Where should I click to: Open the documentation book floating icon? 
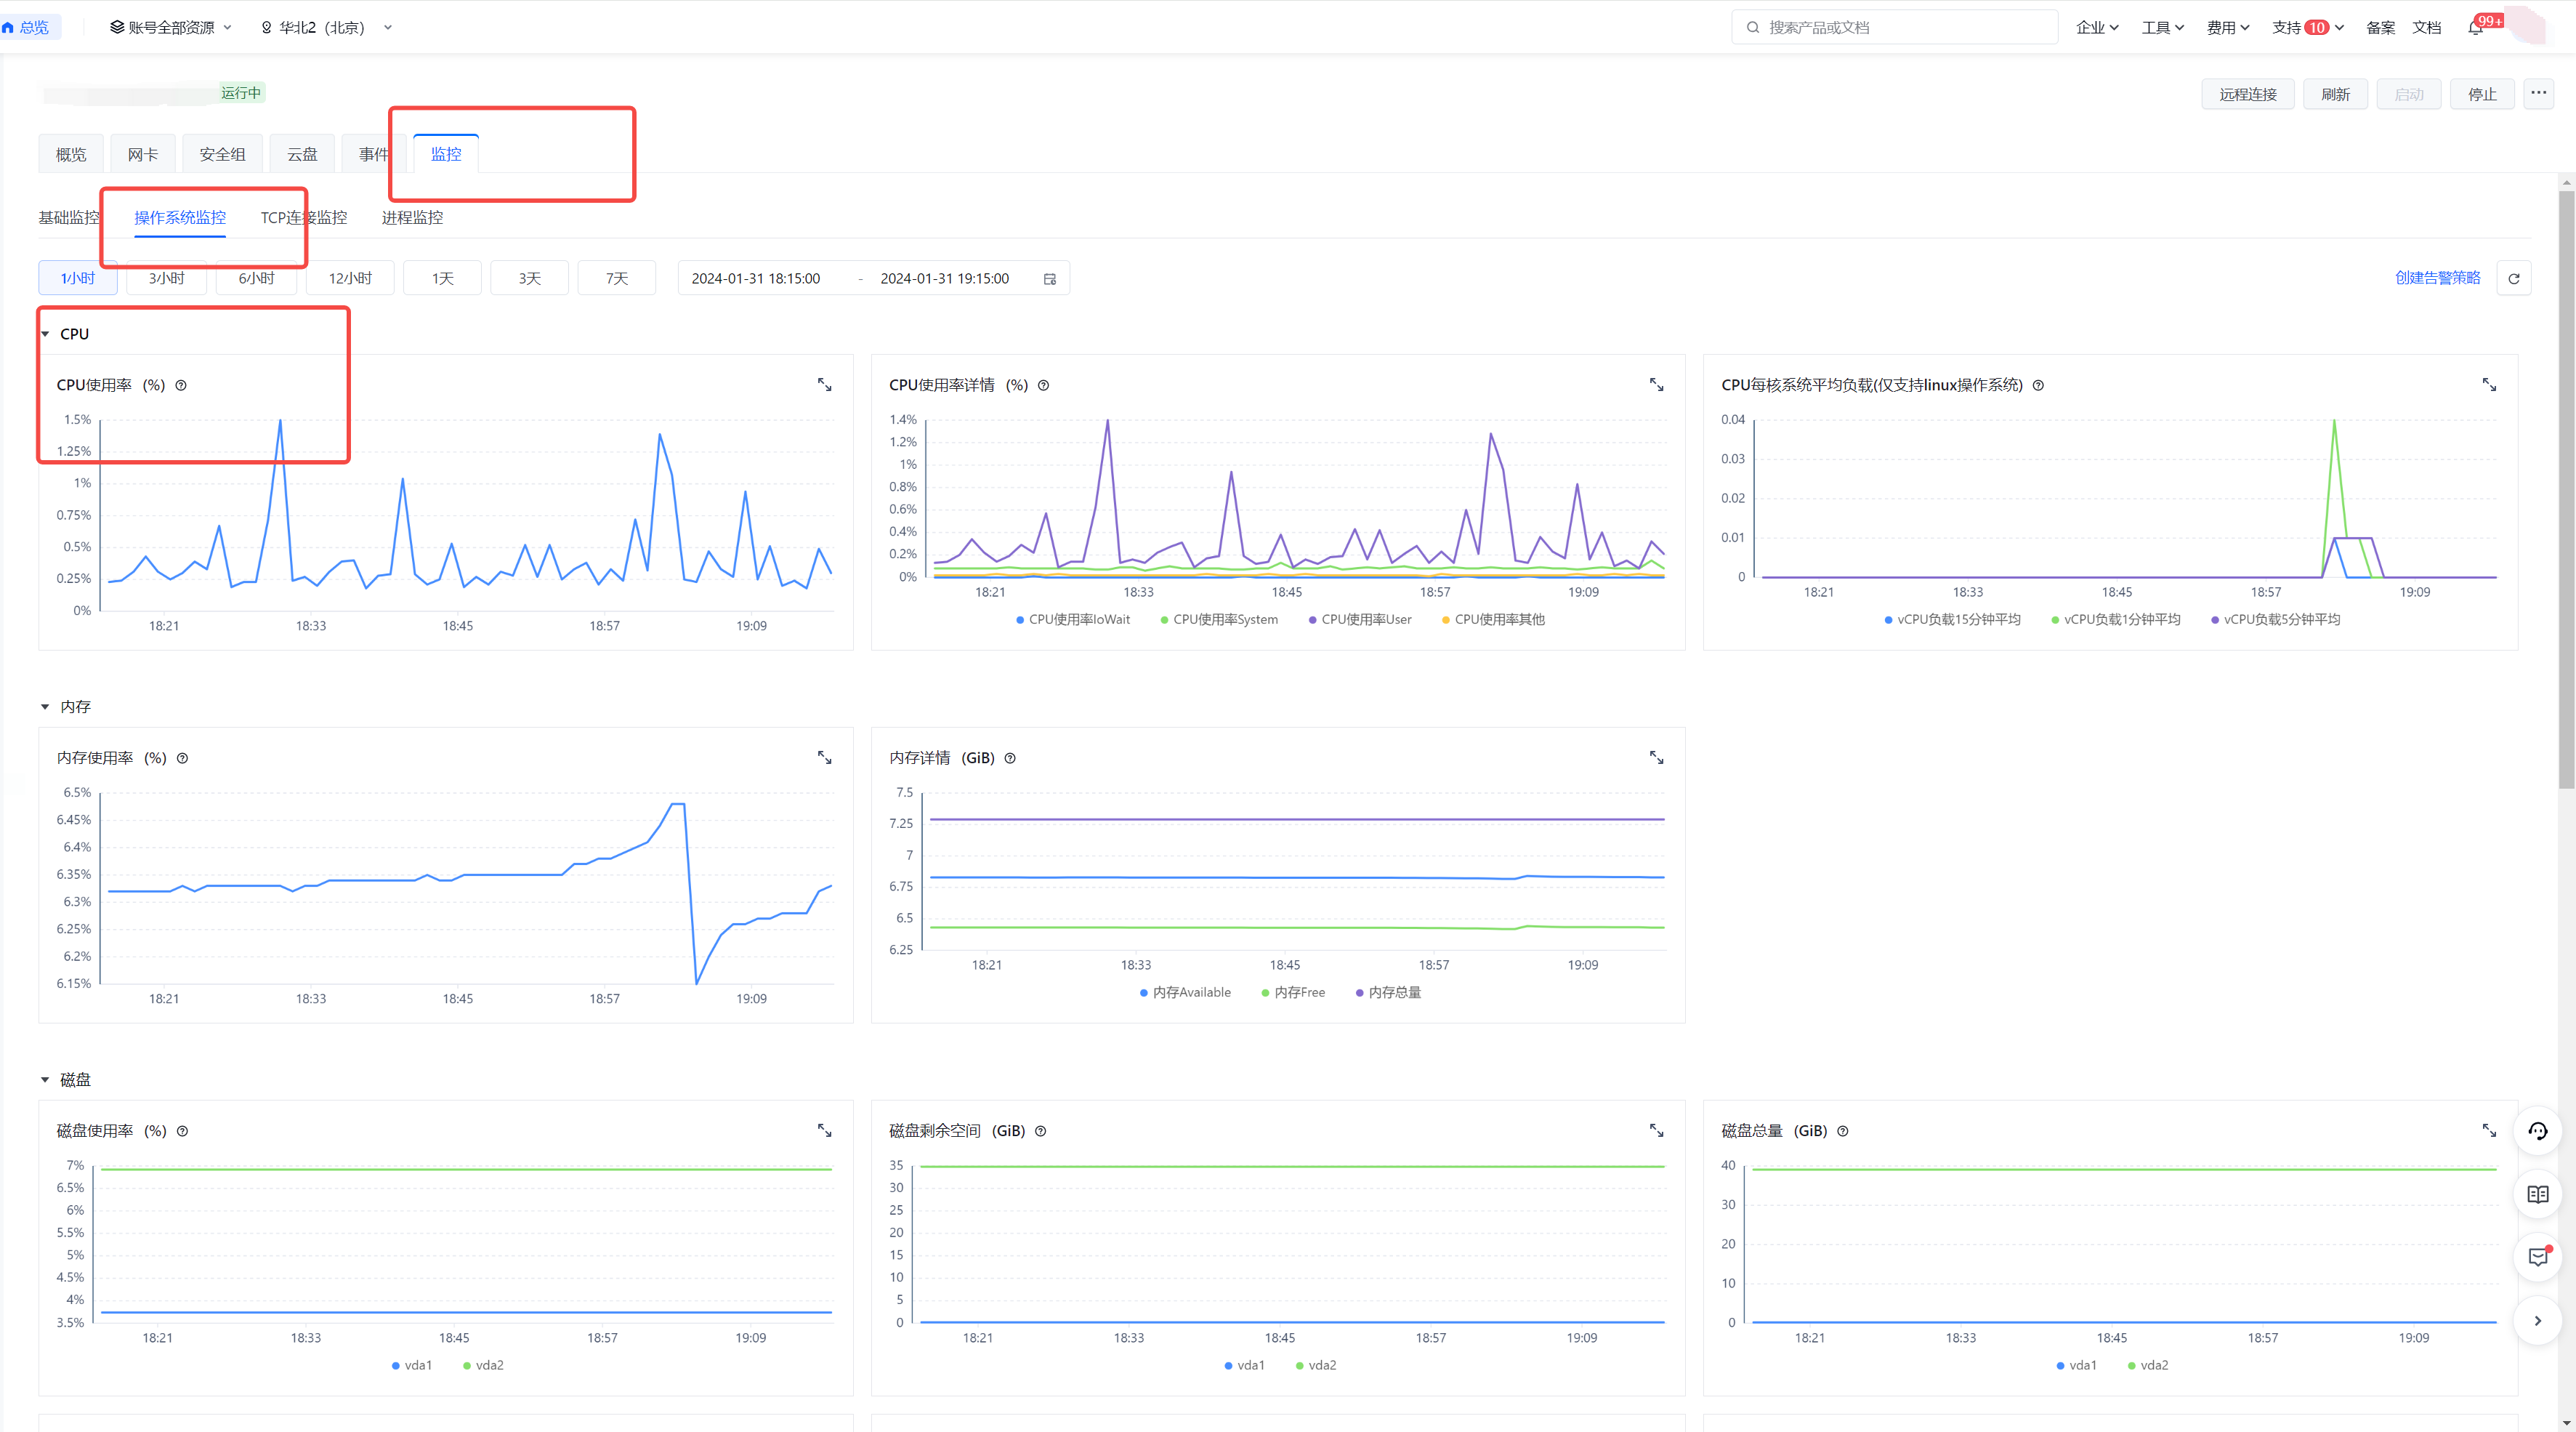(x=2537, y=1194)
